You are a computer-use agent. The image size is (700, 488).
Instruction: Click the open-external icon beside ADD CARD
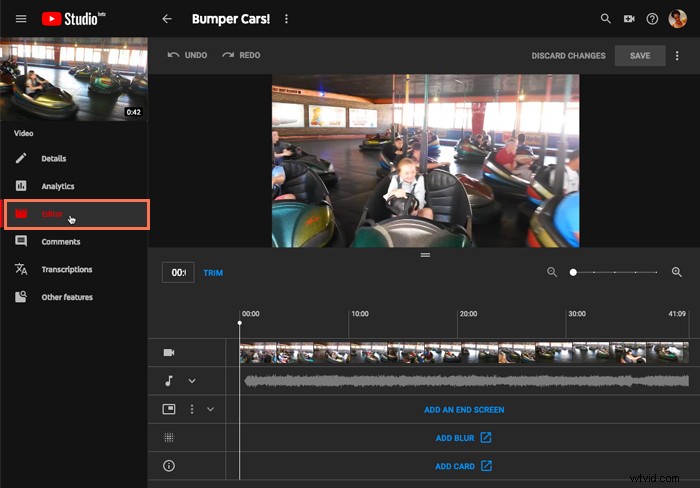pos(486,466)
